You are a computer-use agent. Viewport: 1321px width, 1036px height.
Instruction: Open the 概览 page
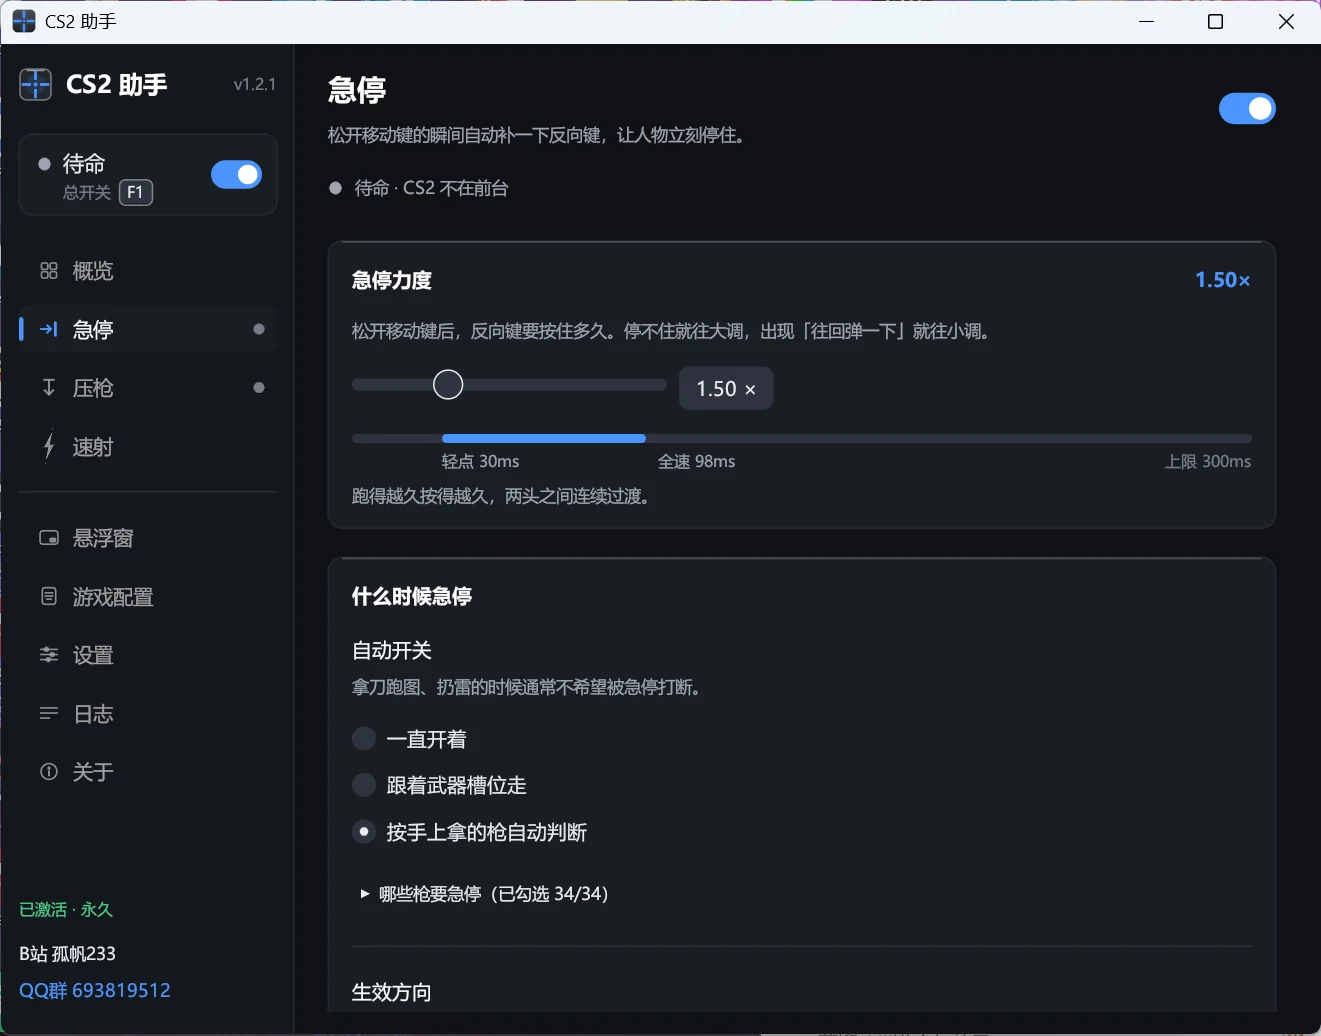(148, 271)
